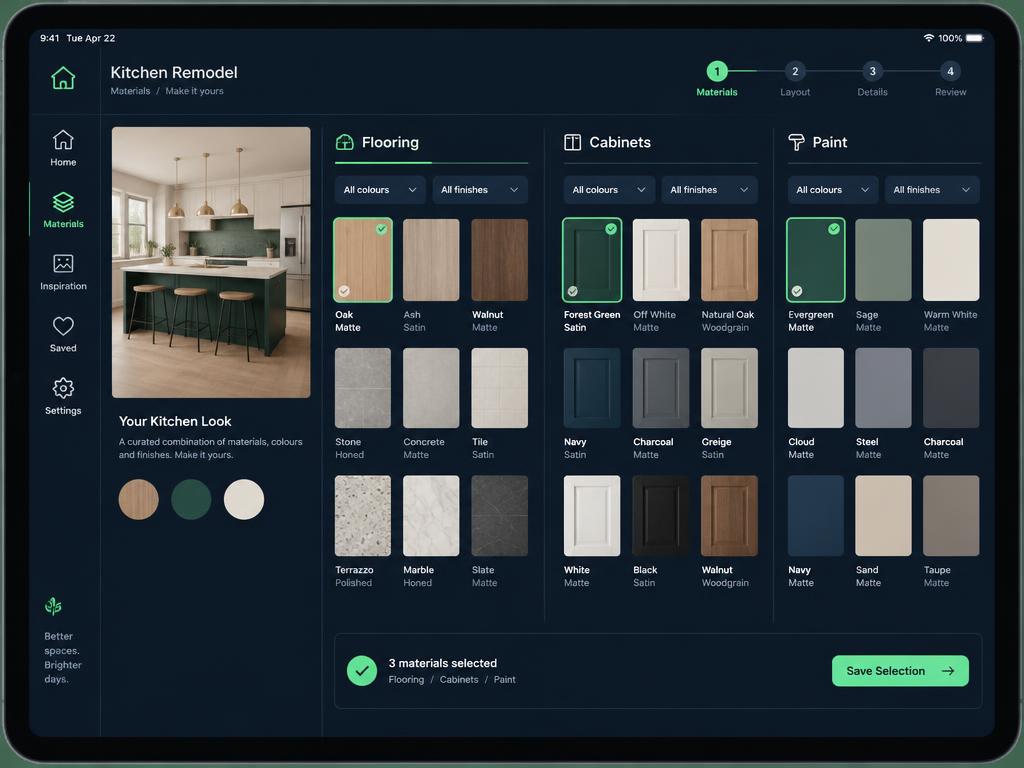Click the Cabinets category icon
The height and width of the screenshot is (768, 1024).
(x=572, y=142)
